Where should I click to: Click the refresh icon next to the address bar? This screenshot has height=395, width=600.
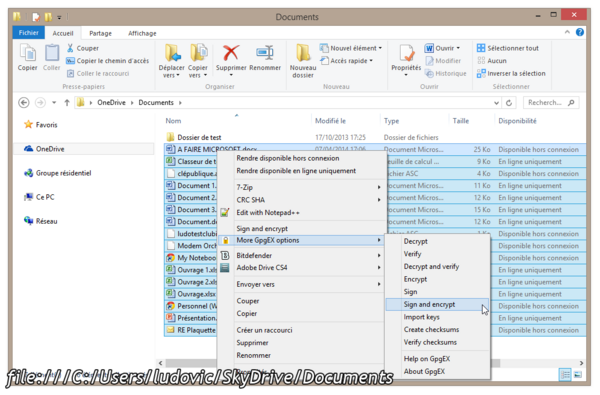click(x=509, y=103)
